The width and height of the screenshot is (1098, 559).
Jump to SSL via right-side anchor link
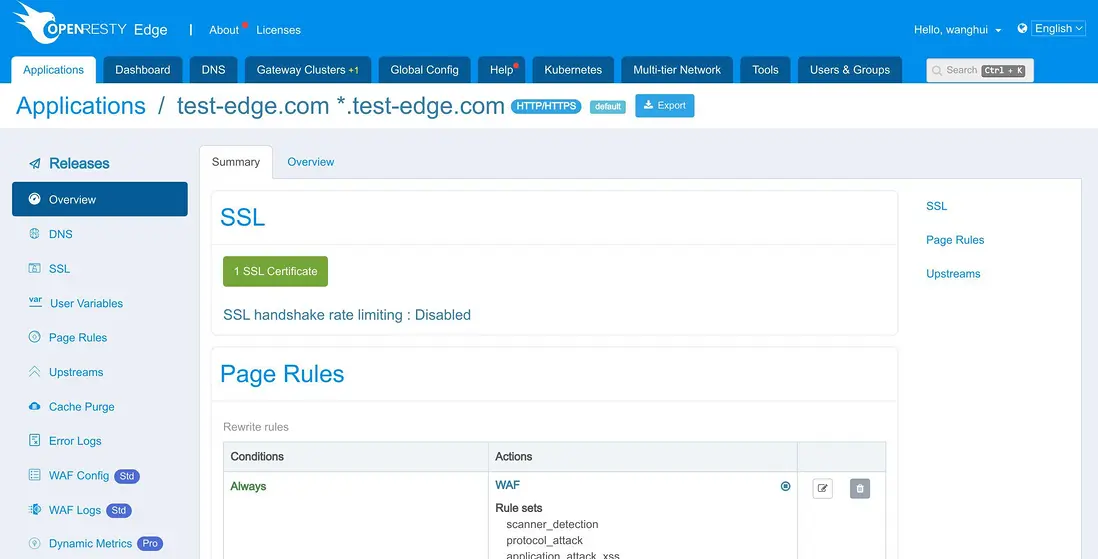[x=936, y=206]
